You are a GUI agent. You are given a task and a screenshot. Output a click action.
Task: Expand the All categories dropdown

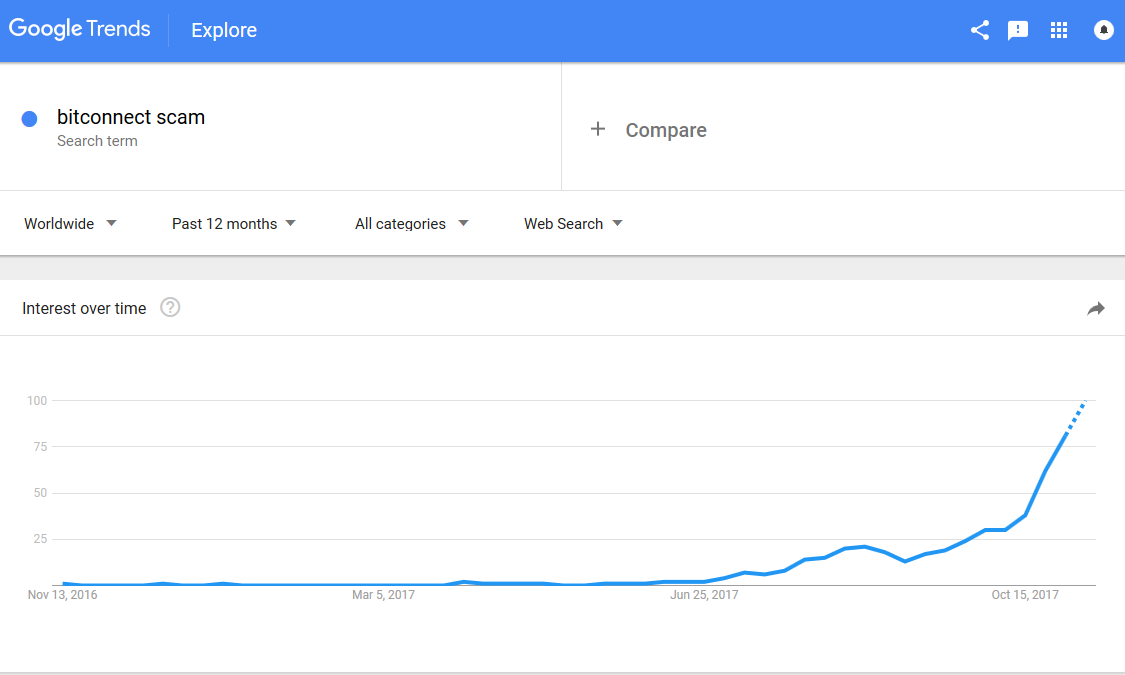coord(412,224)
